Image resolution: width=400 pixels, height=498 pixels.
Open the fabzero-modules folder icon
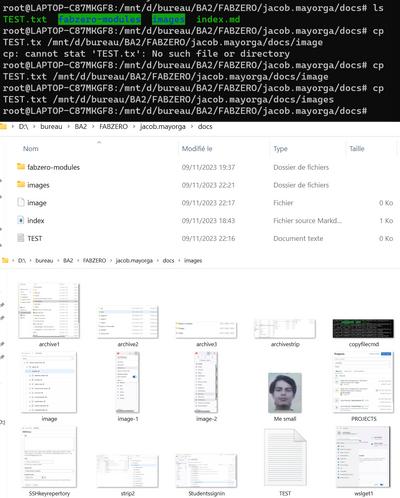point(21,166)
